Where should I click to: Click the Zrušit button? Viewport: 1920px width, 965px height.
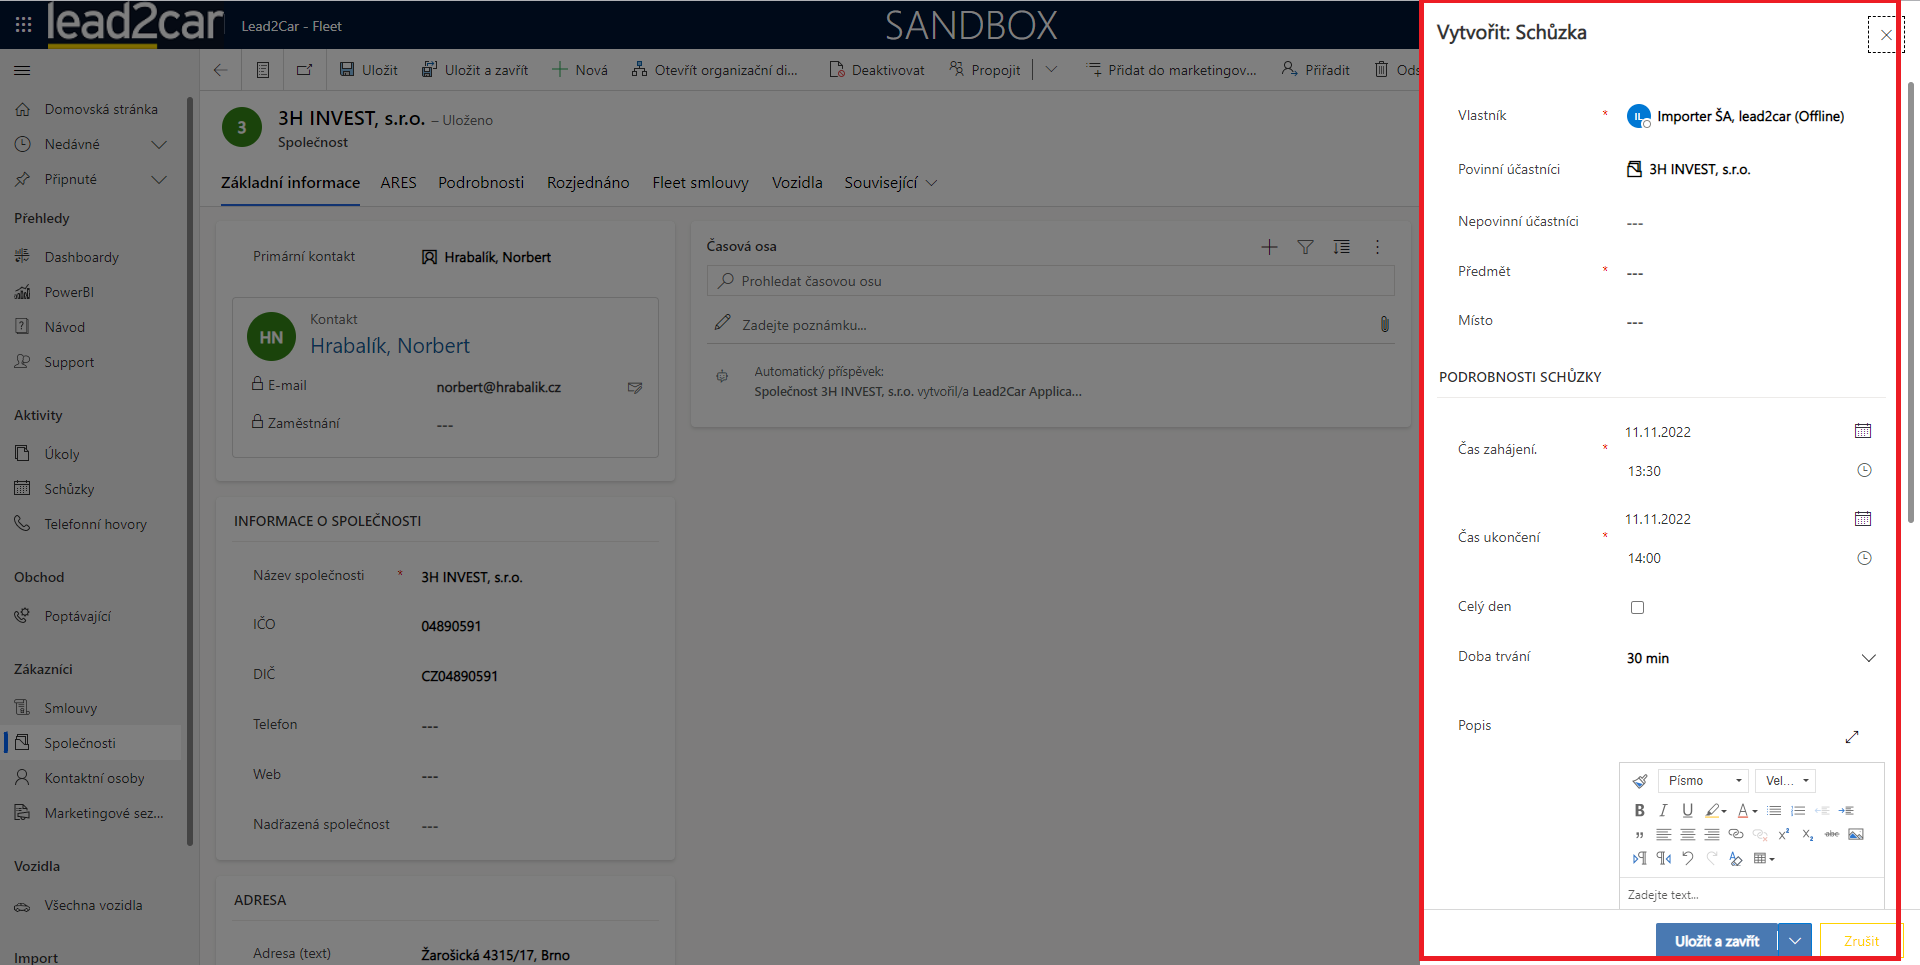pos(1860,941)
